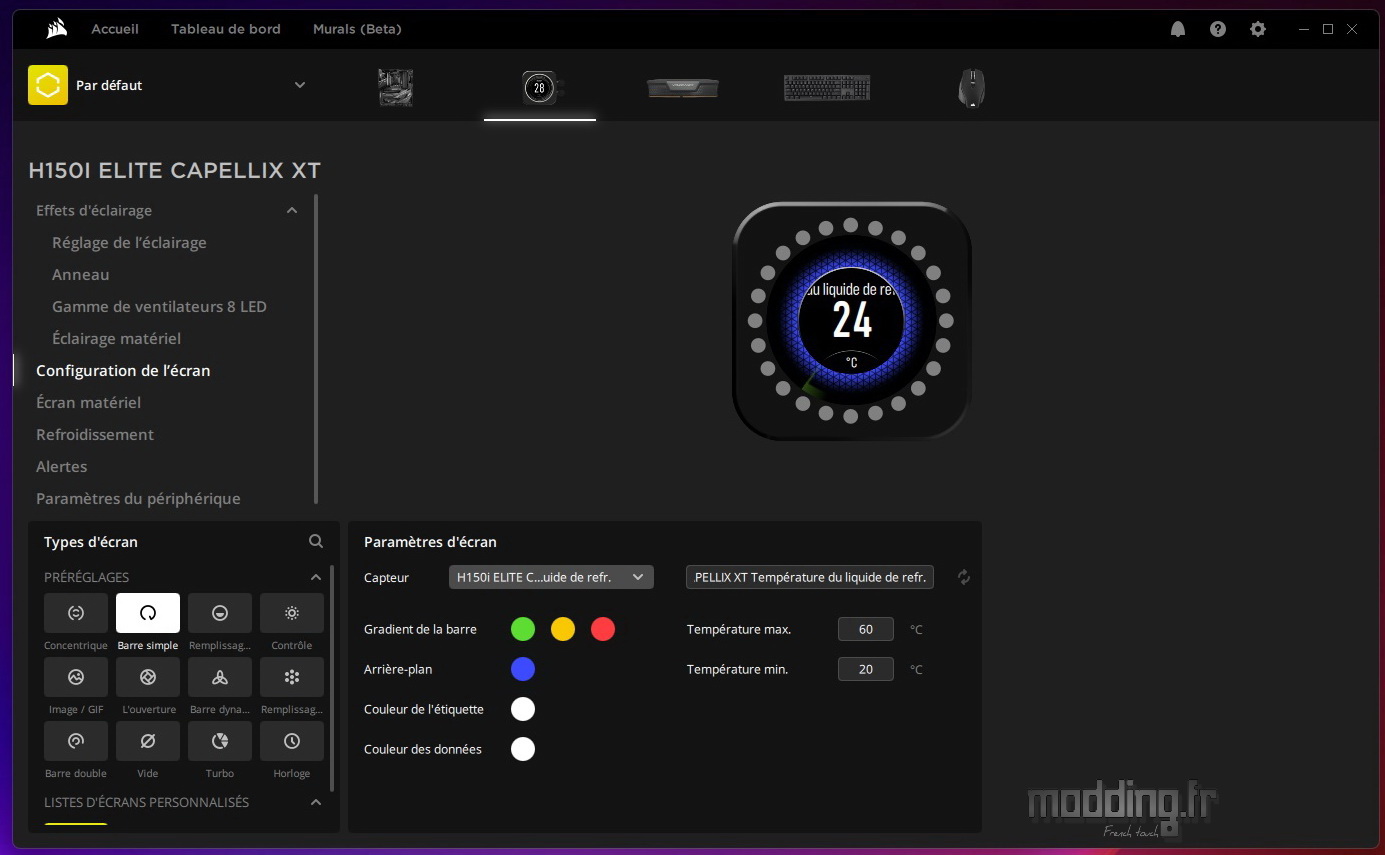Change the yellow bar gradient color

[x=563, y=629]
